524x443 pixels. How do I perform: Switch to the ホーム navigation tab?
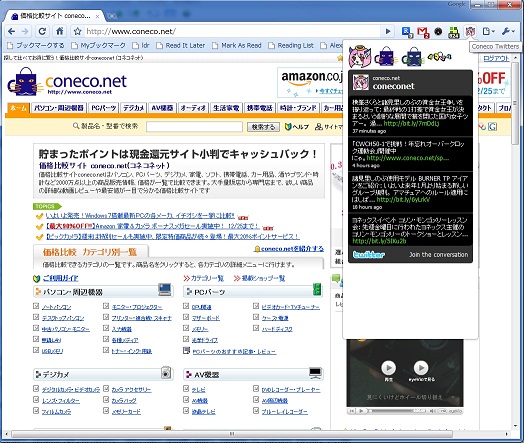pyautogui.click(x=18, y=108)
